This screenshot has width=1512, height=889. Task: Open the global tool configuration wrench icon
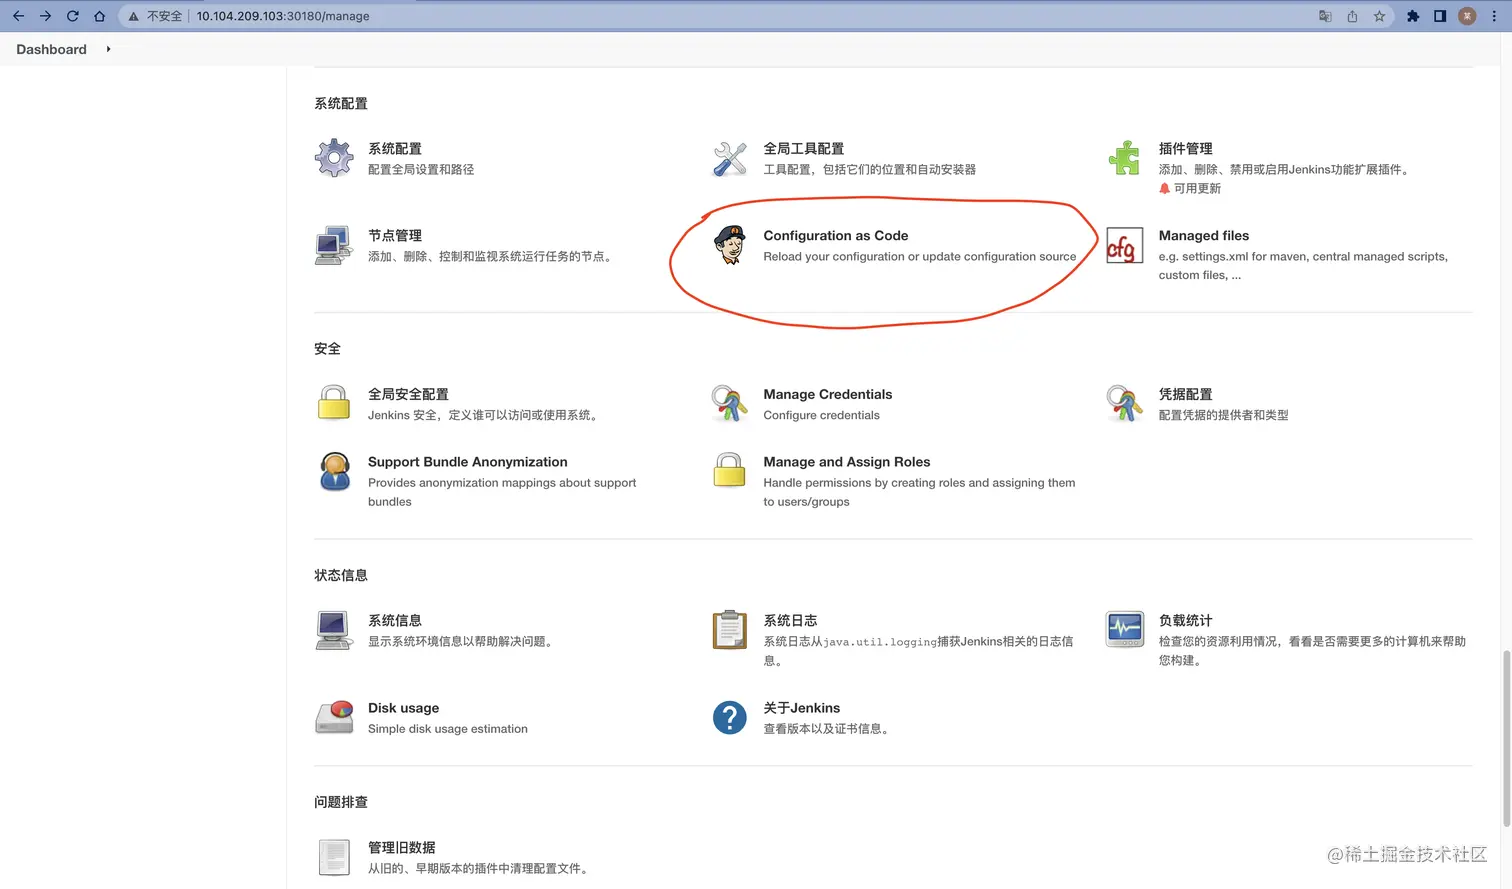[x=729, y=158]
